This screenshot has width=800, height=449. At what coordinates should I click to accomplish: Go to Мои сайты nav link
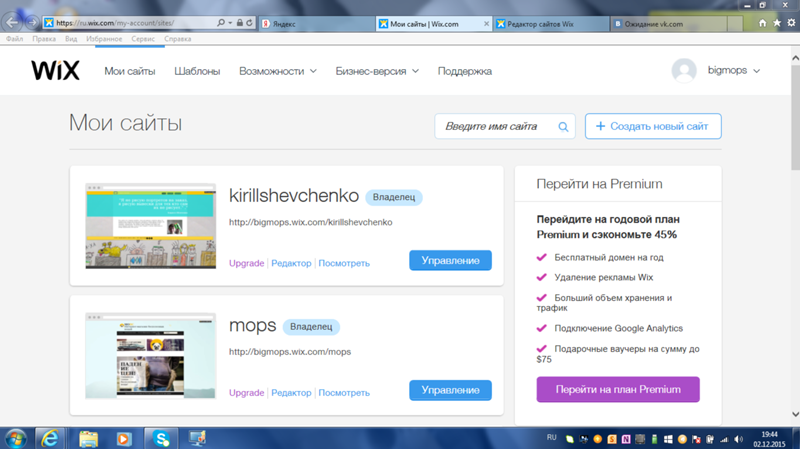click(130, 71)
